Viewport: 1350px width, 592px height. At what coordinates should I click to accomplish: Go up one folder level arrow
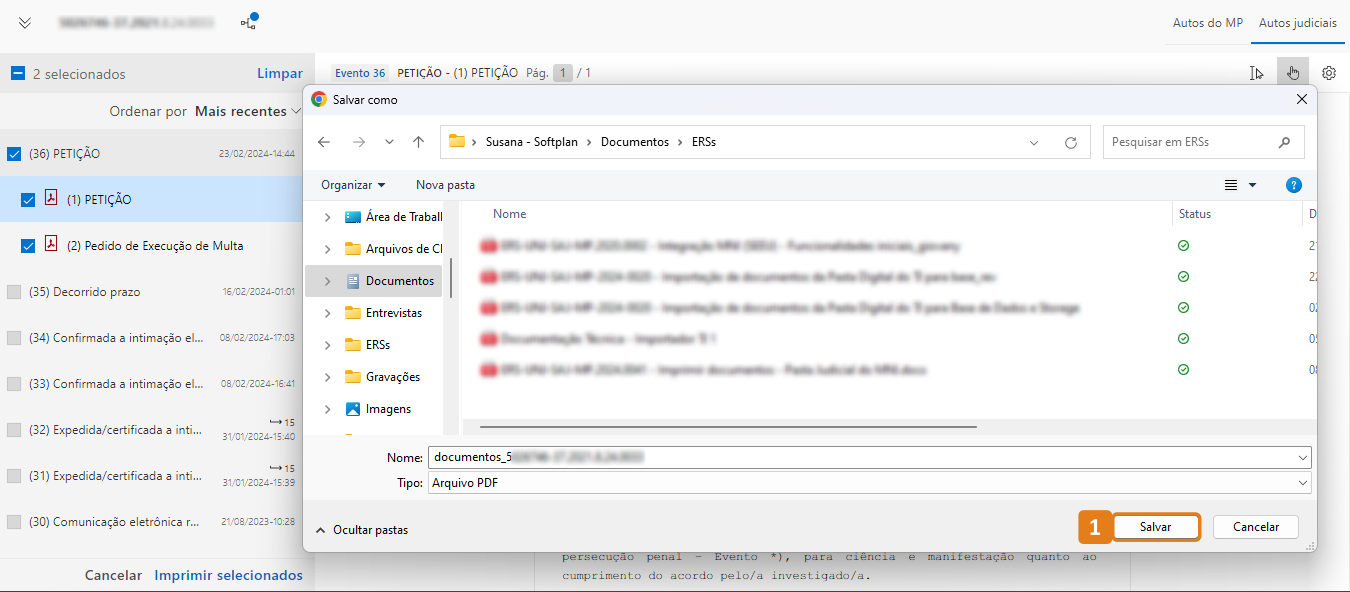tap(418, 142)
